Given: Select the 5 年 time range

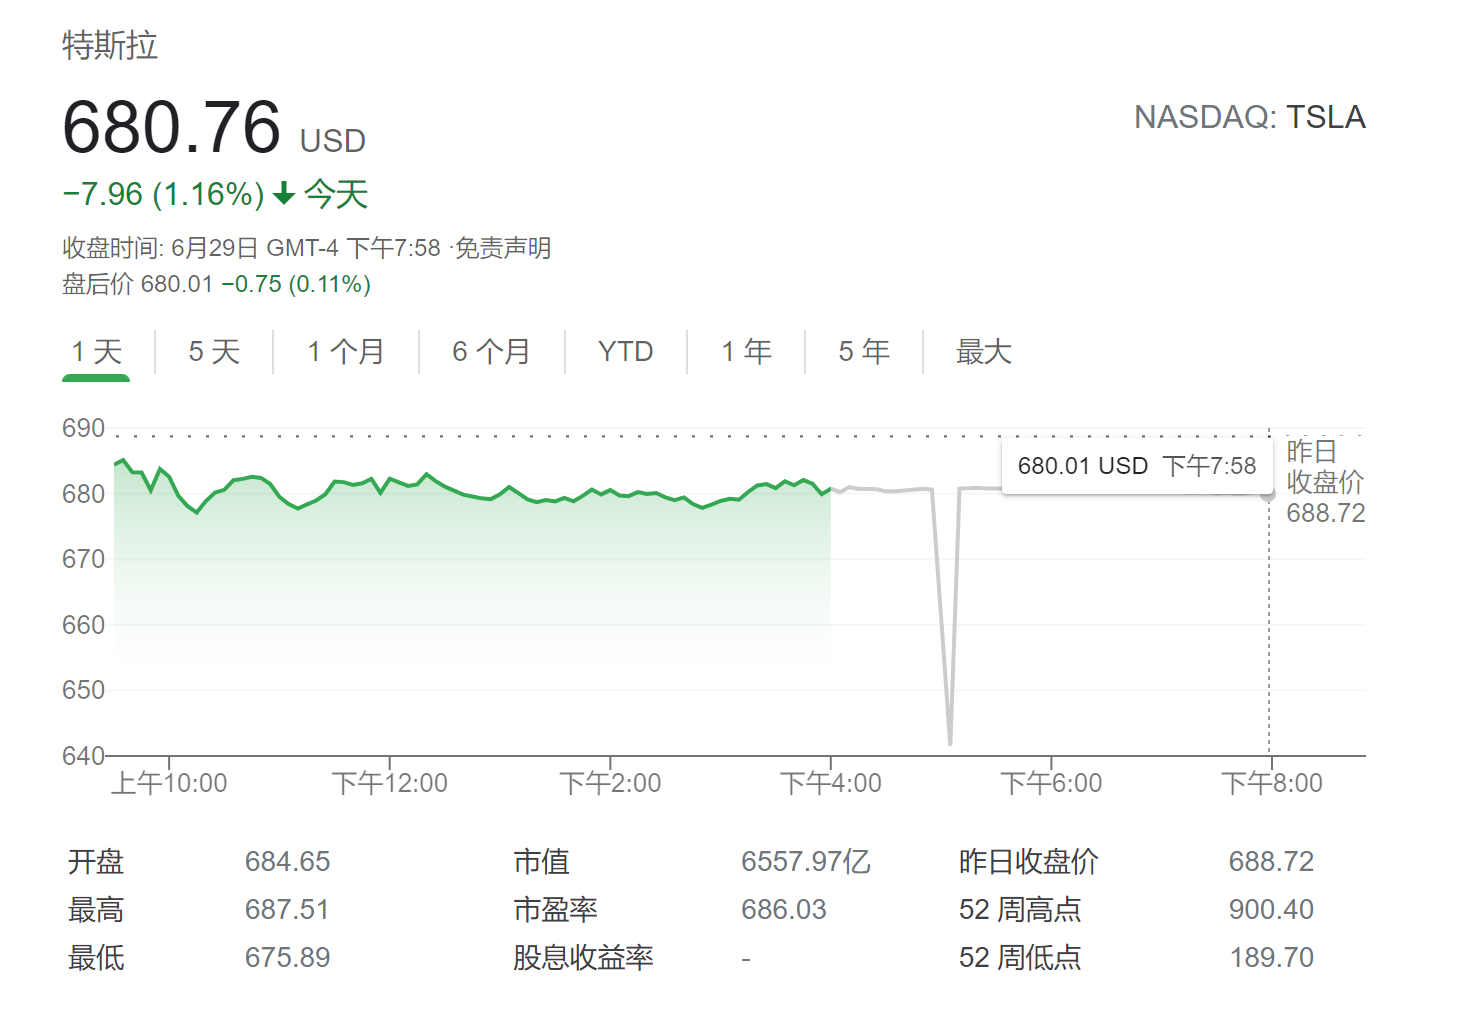Looking at the screenshot, I should click(864, 352).
